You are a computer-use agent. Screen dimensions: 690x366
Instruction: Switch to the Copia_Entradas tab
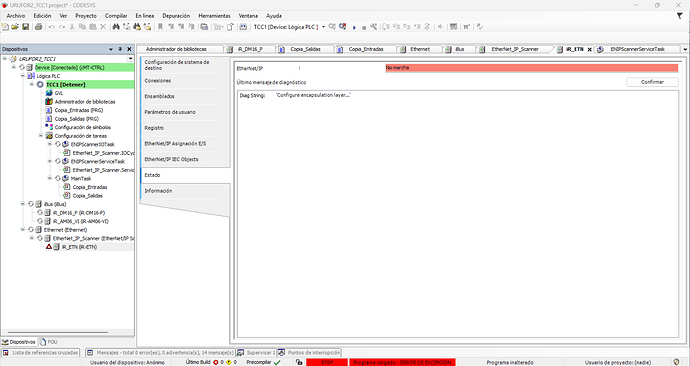click(x=366, y=49)
